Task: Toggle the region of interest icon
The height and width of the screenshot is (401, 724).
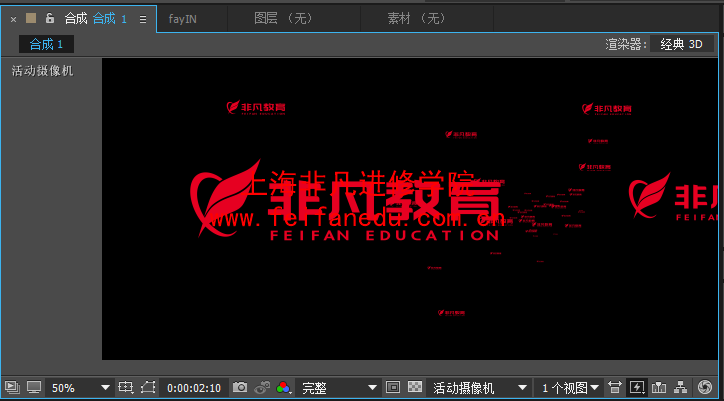Action: (x=392, y=387)
